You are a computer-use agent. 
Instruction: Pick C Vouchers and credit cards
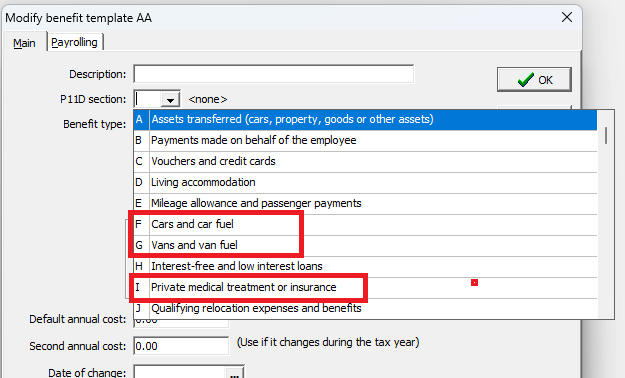pos(365,161)
